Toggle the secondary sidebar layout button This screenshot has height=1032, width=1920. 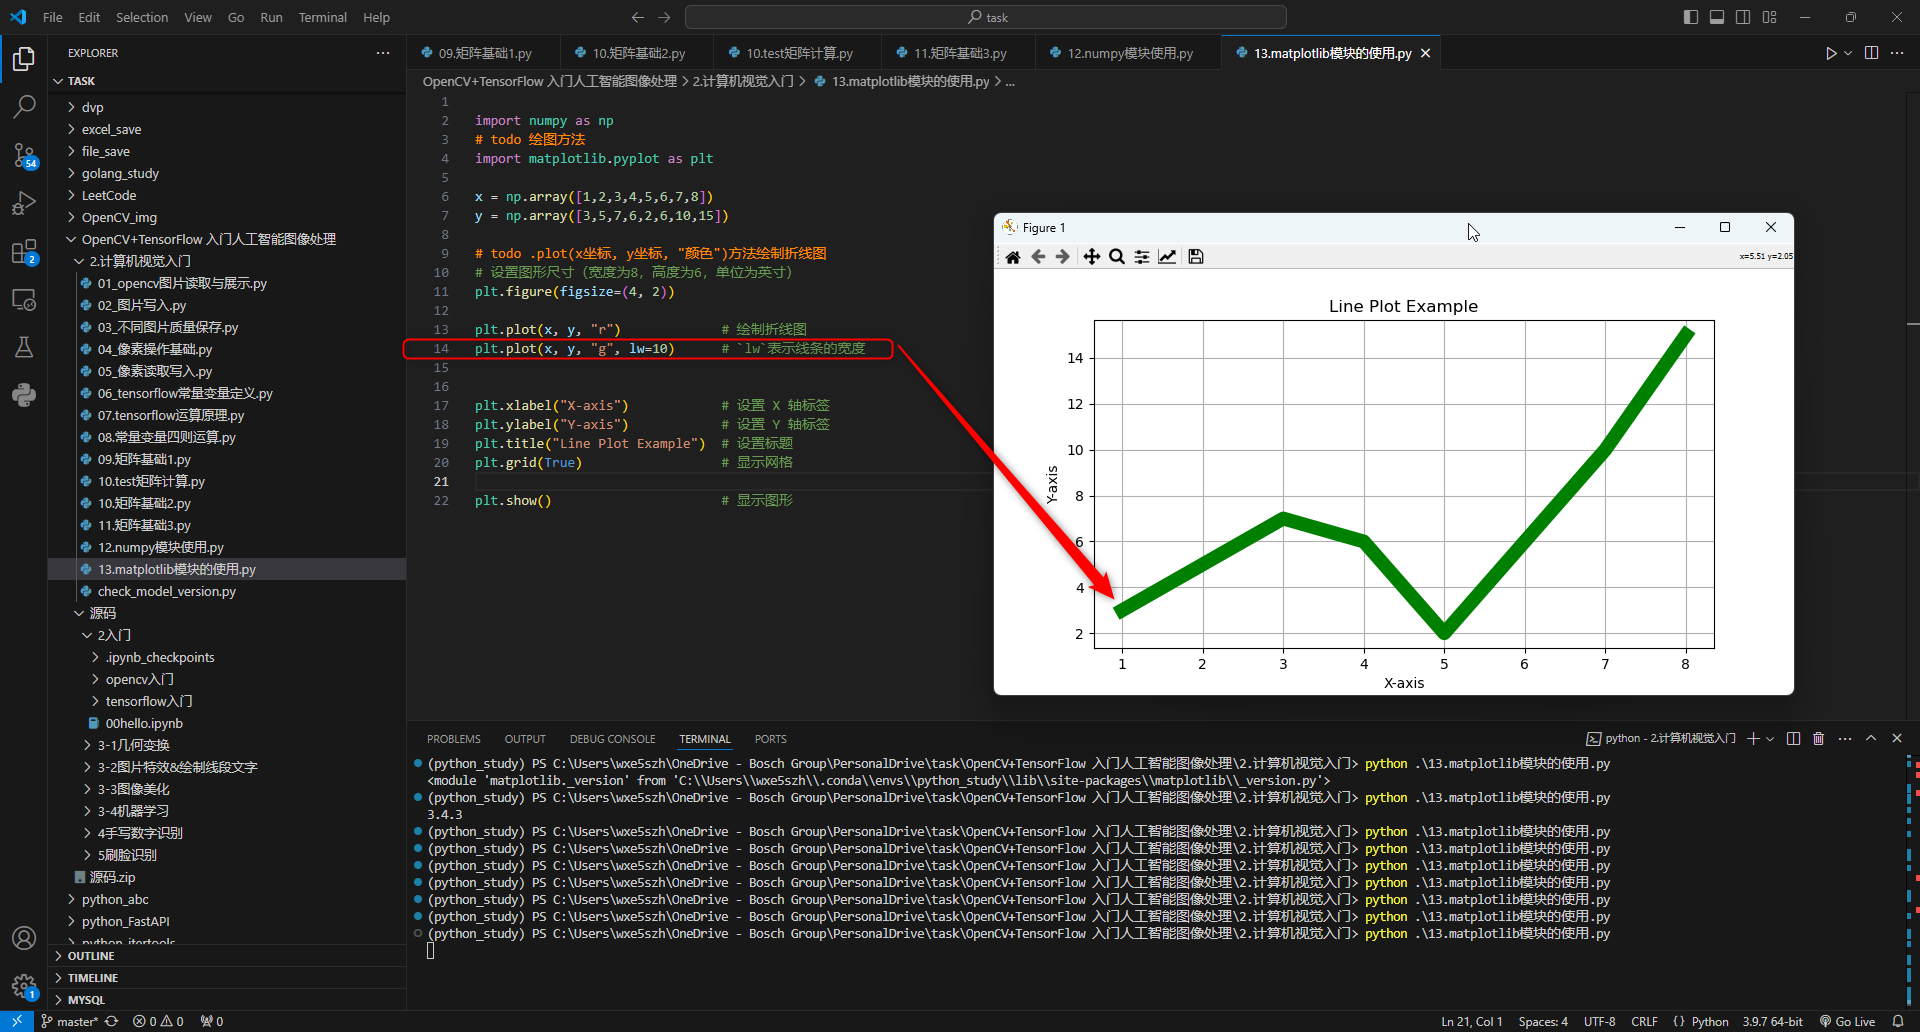pos(1743,17)
